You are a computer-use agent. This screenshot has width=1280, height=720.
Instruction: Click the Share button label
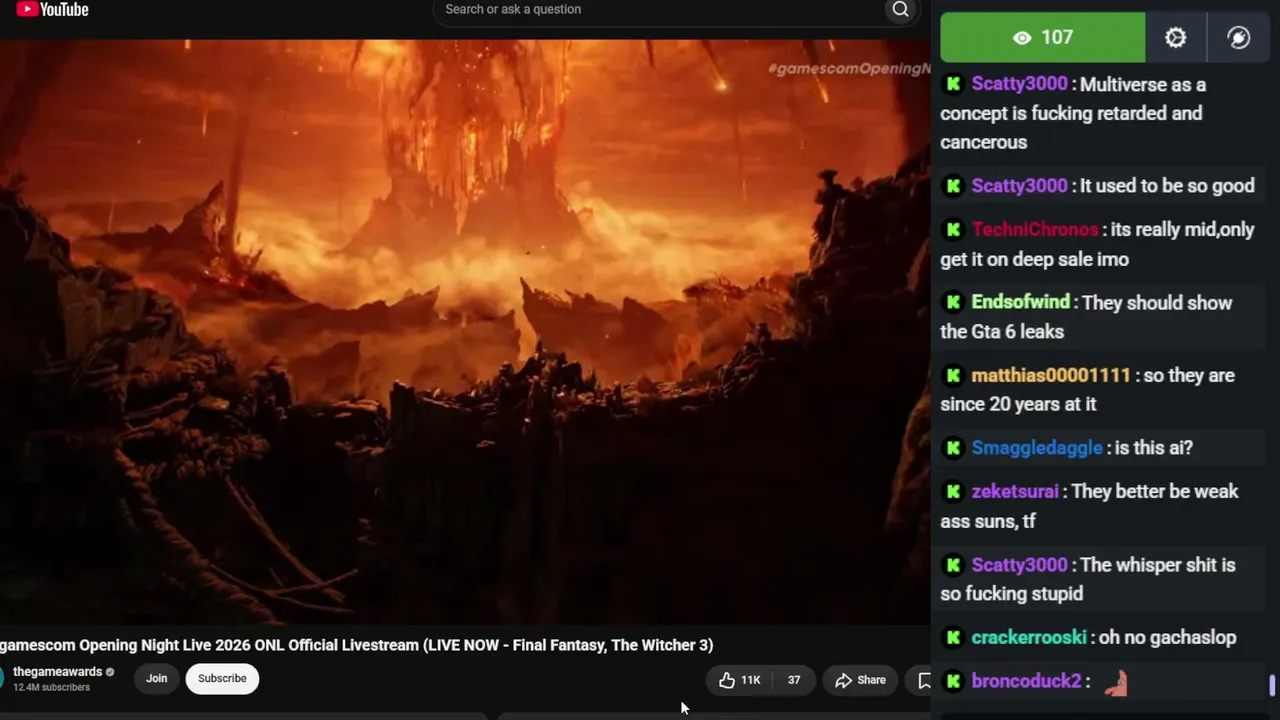click(871, 680)
